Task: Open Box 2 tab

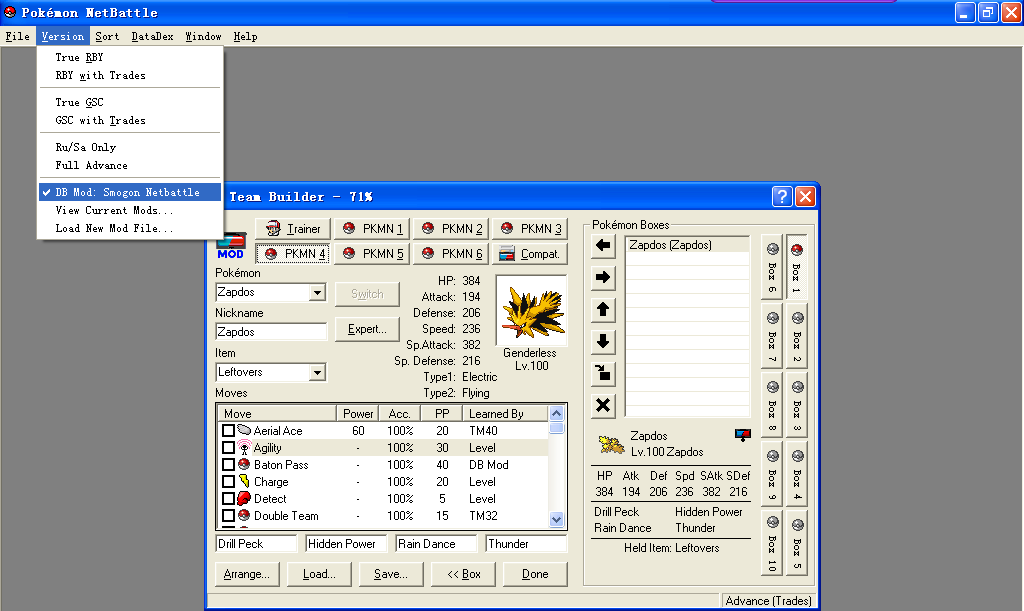Action: tap(797, 336)
